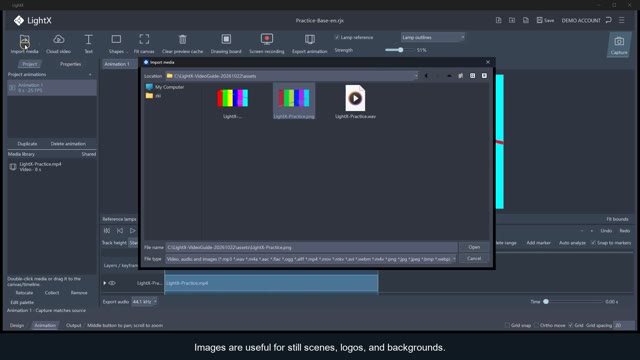Jump to timeline start

click(107, 231)
